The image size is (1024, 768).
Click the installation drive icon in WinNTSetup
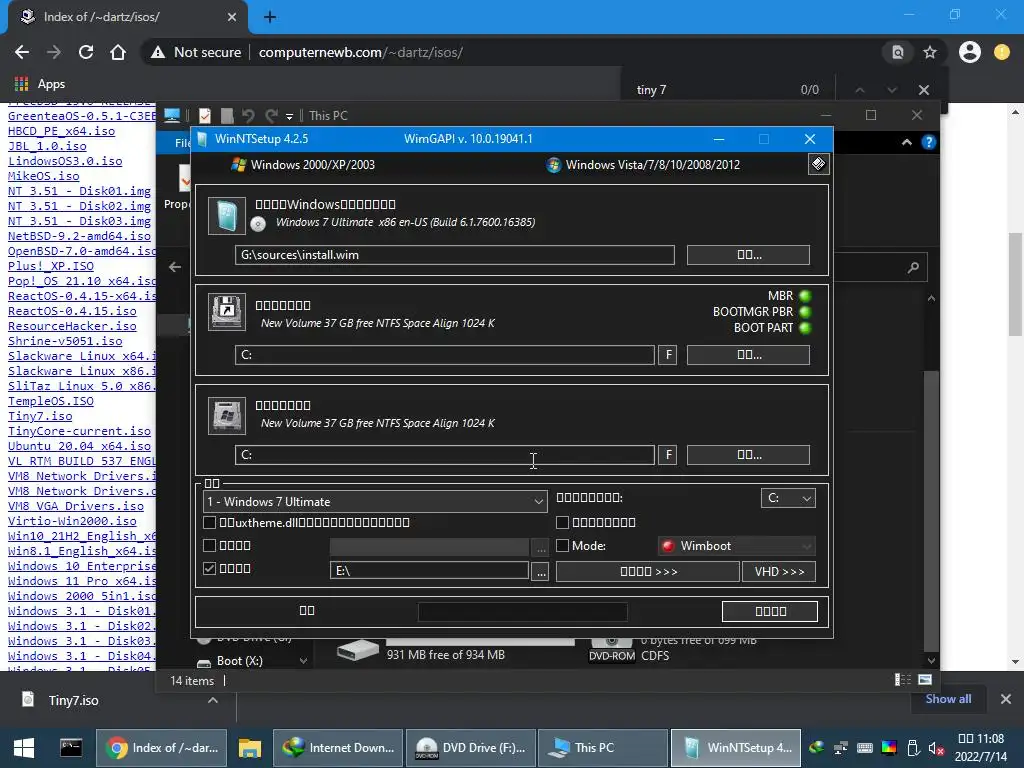(x=227, y=415)
